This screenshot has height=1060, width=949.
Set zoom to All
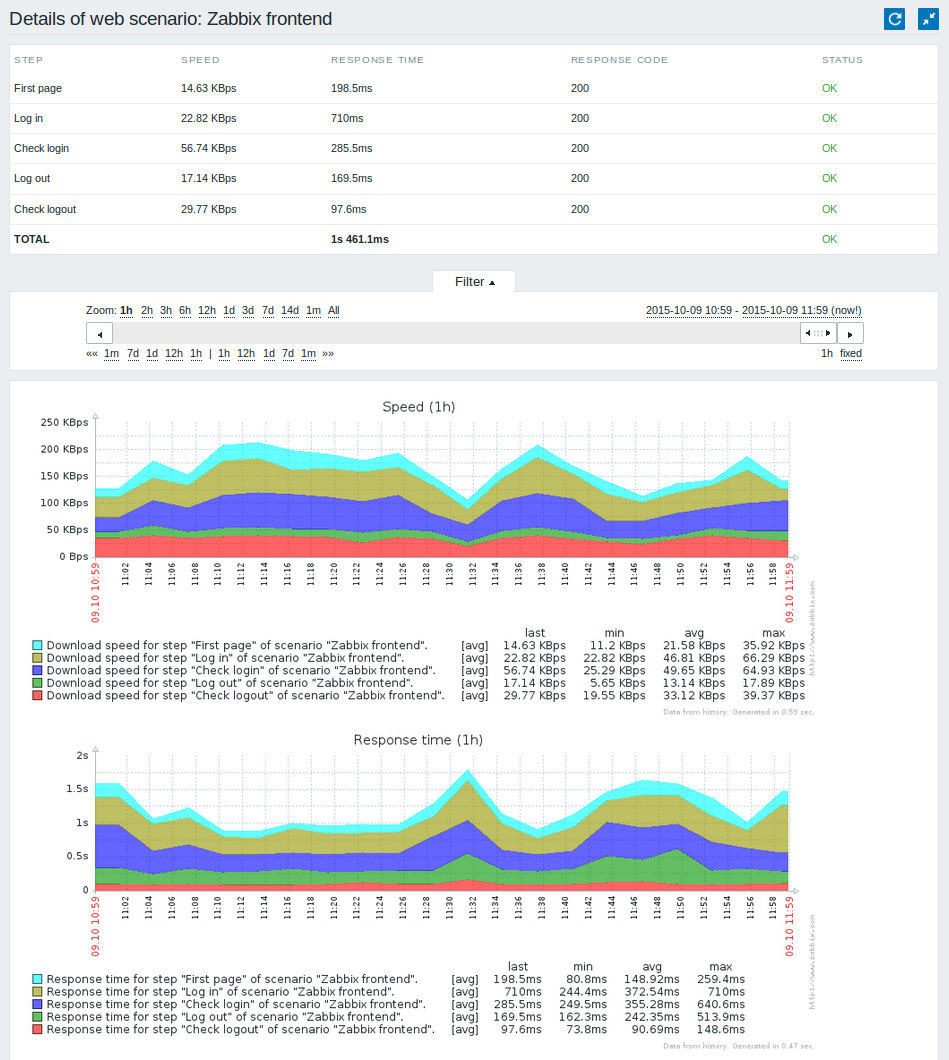point(333,310)
